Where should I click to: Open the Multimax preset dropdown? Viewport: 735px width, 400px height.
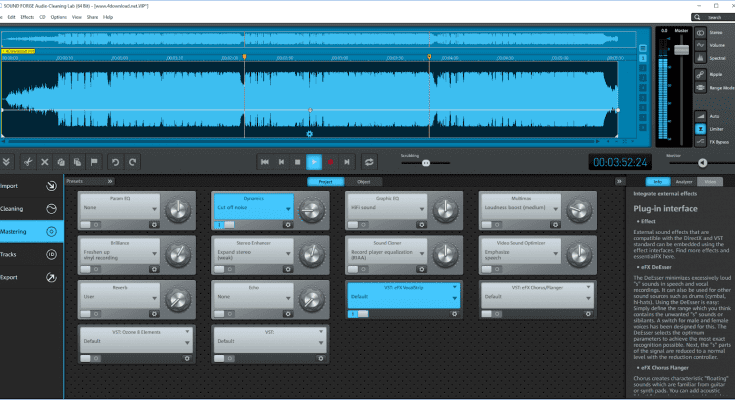[x=555, y=211]
